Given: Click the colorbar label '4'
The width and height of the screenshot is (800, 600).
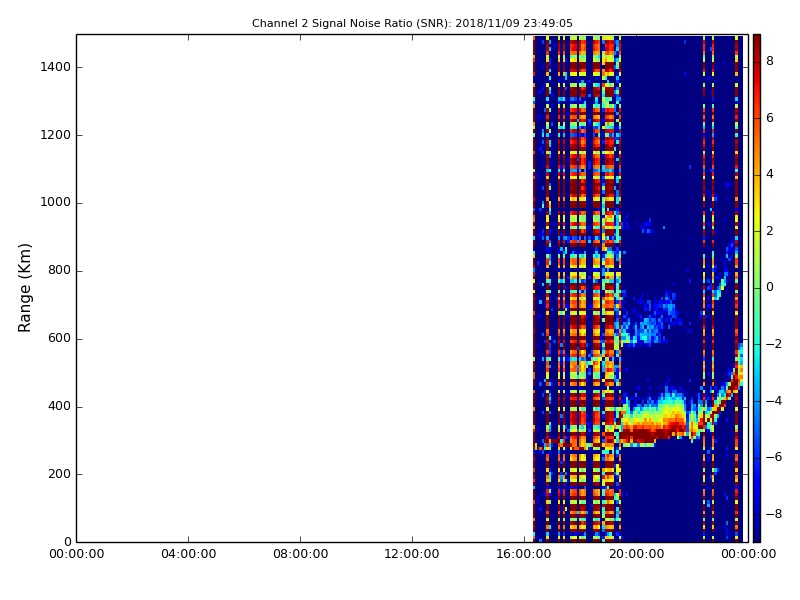Looking at the screenshot, I should (x=770, y=174).
